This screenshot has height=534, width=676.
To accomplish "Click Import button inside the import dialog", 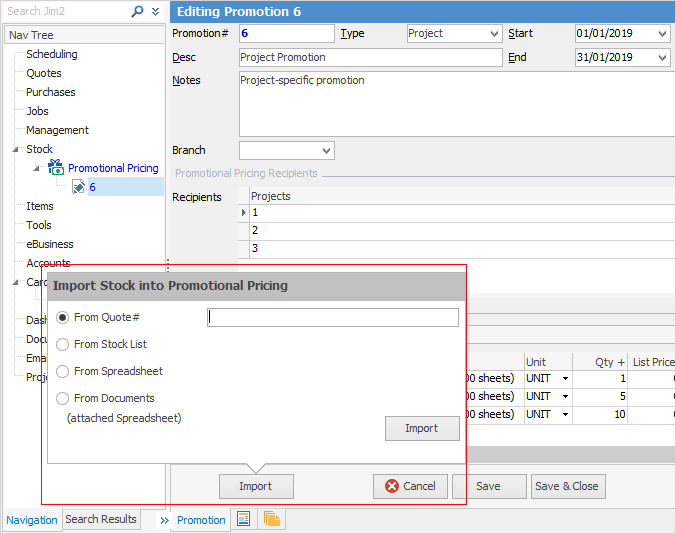I will [x=421, y=428].
